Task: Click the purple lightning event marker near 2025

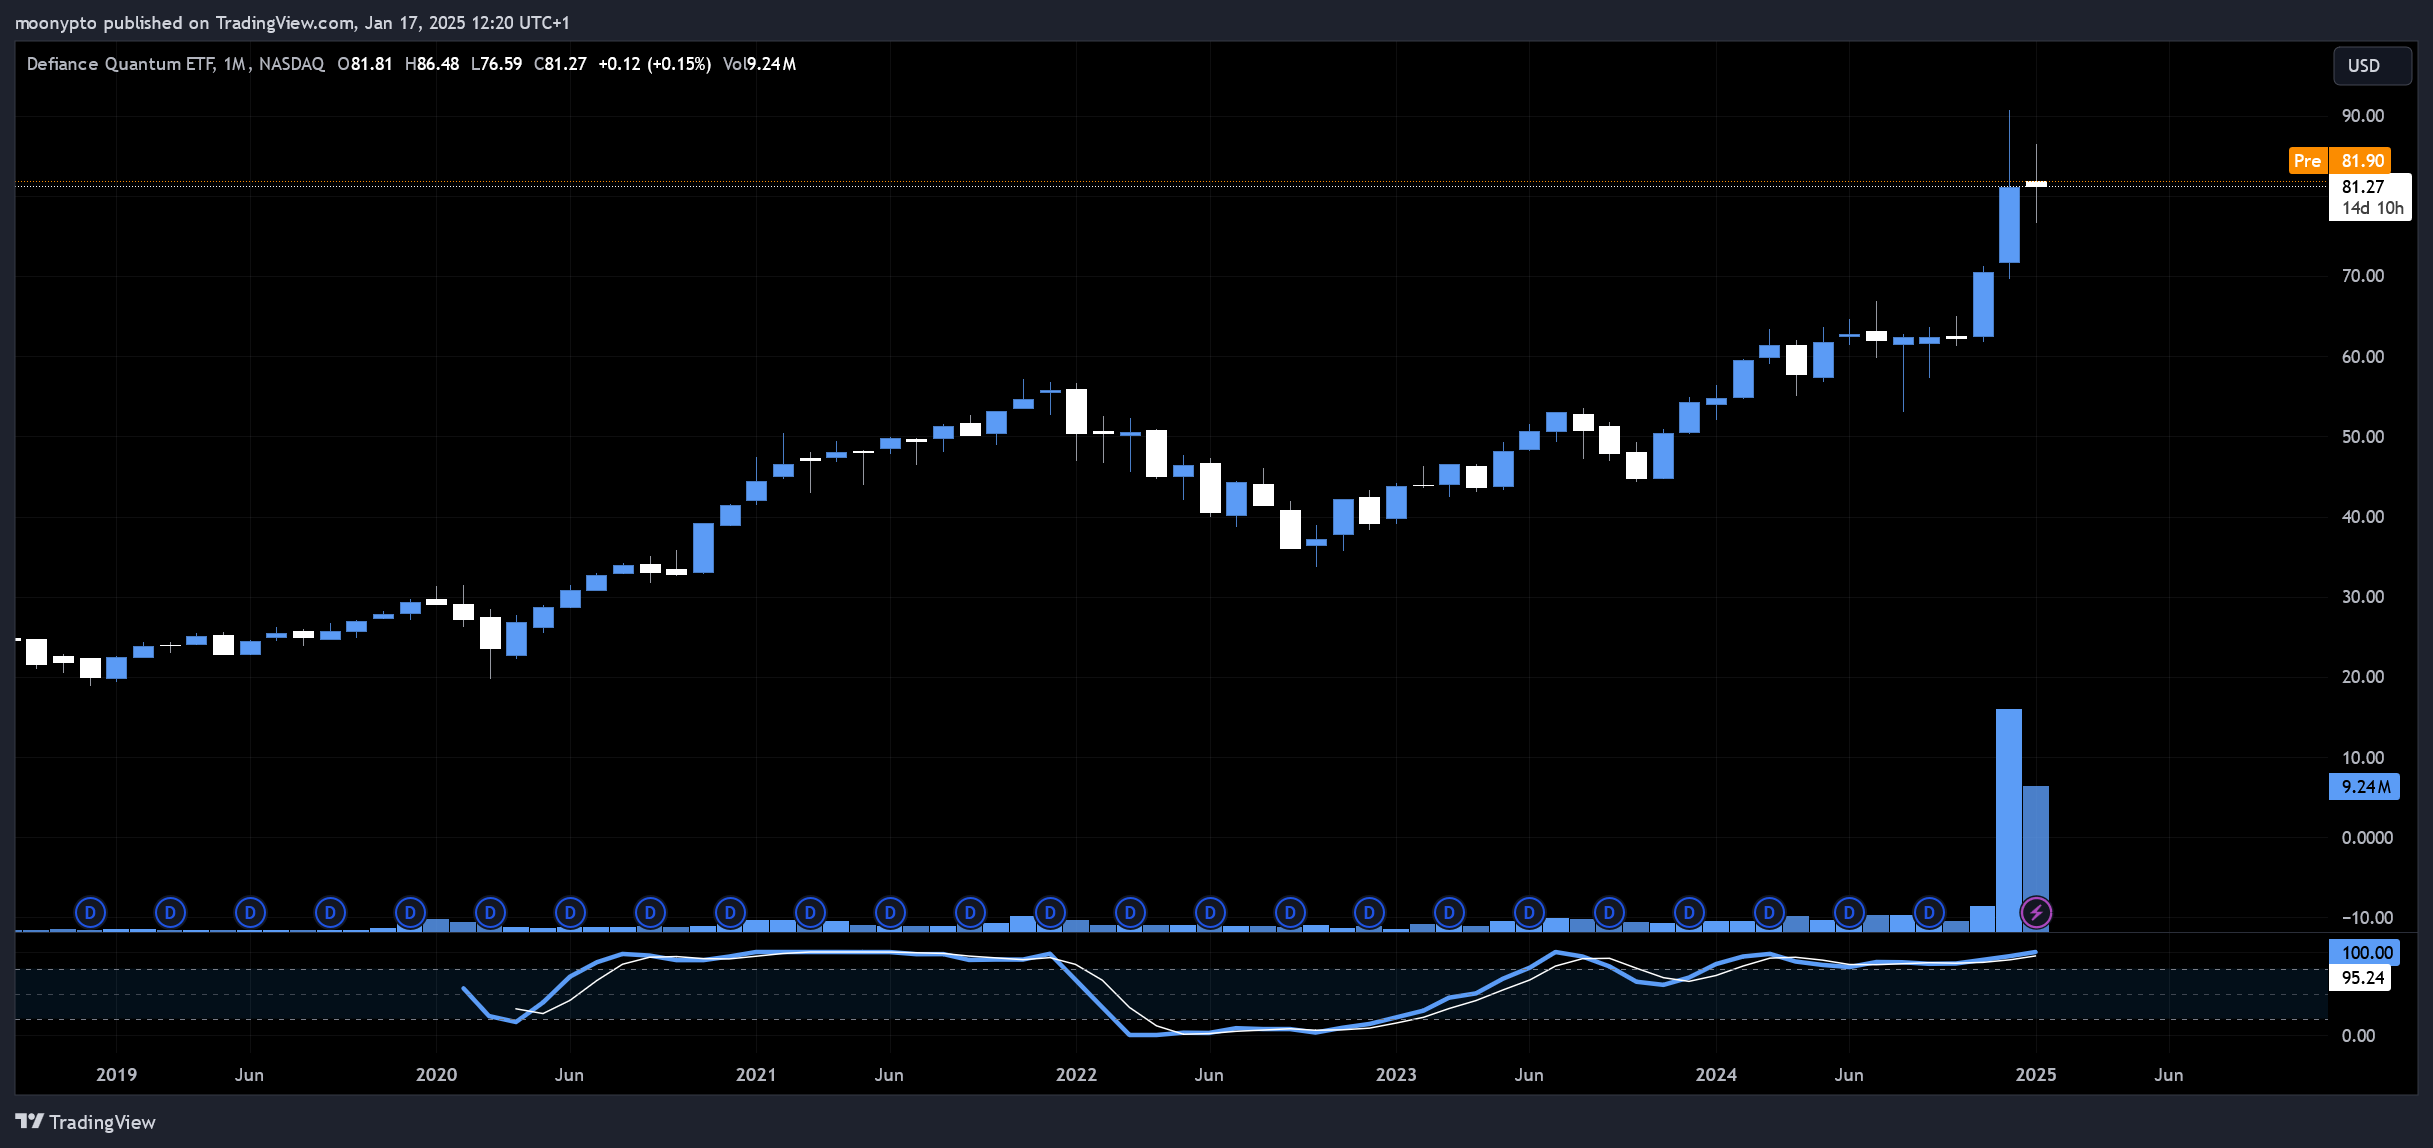Action: [x=2036, y=912]
